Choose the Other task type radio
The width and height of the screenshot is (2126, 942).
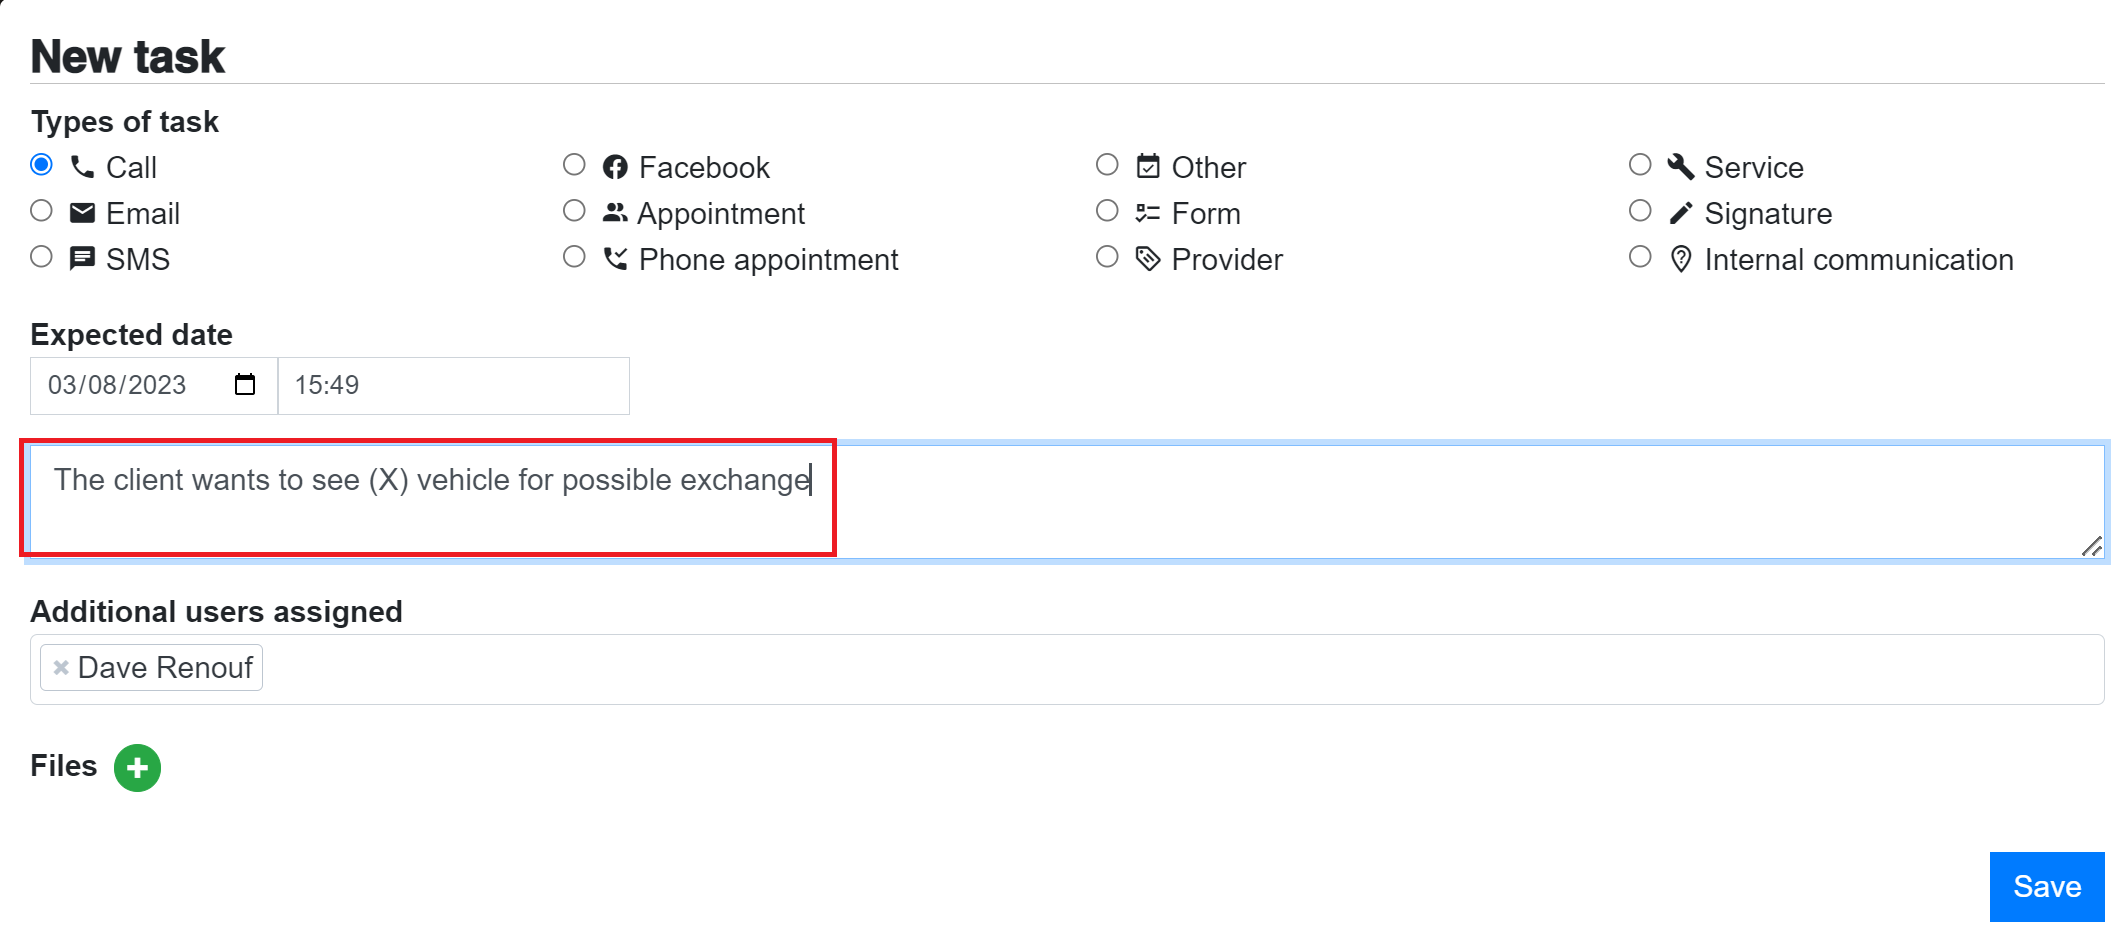(1107, 165)
